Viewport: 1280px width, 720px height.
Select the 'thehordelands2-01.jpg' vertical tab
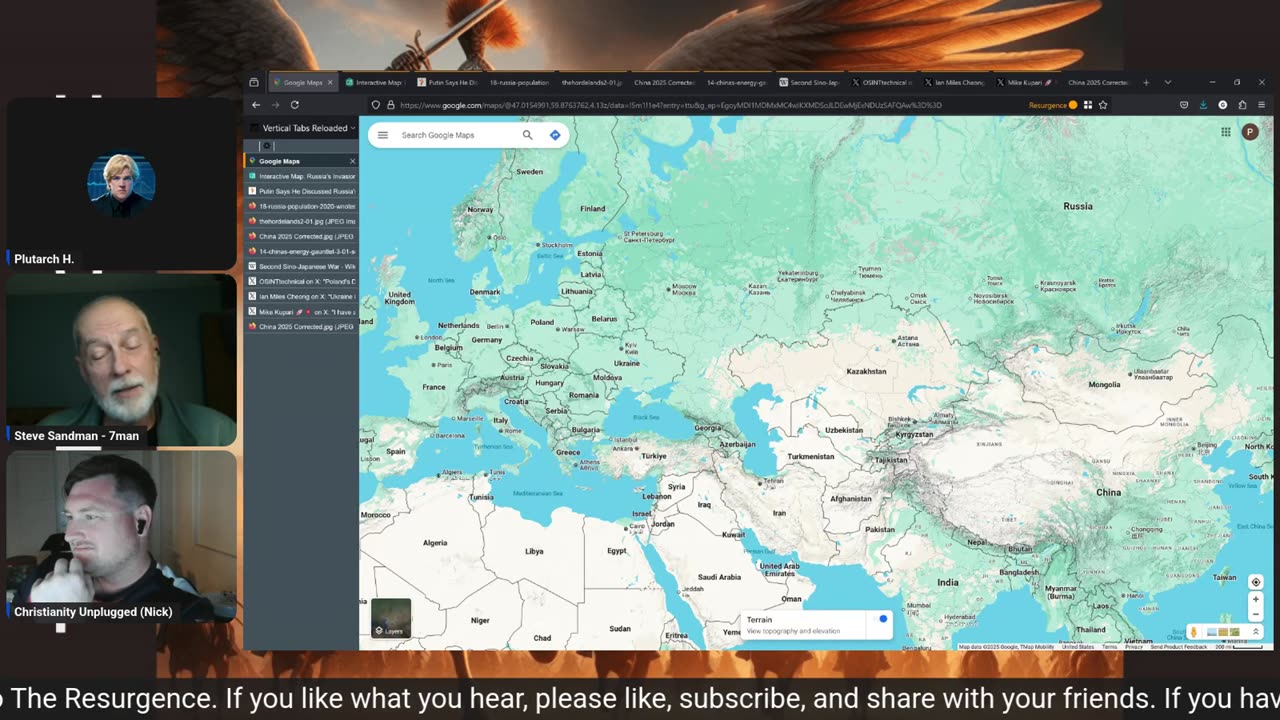point(302,221)
